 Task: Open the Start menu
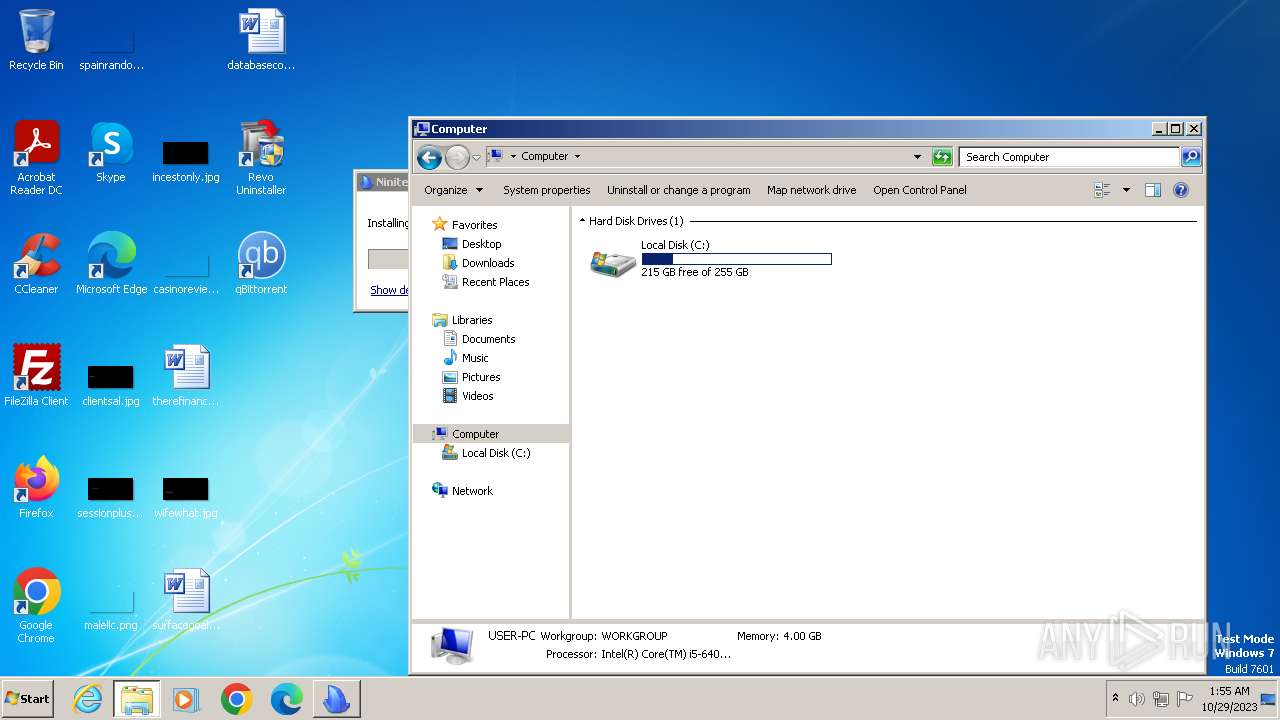click(27, 699)
